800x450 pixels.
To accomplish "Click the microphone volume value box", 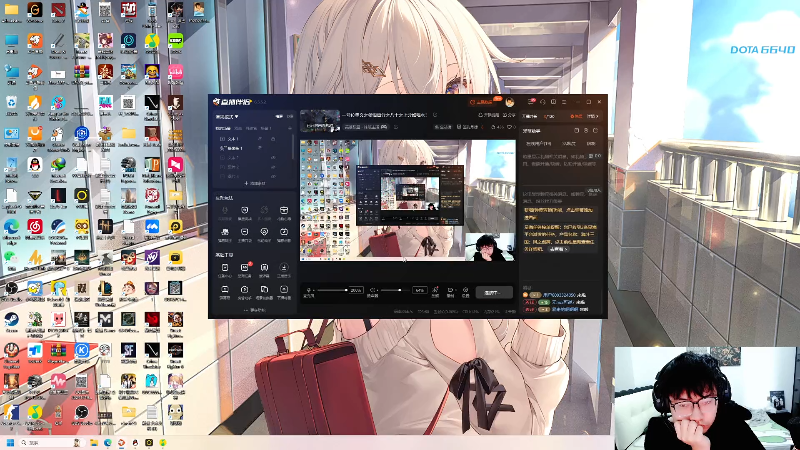I will pyautogui.click(x=356, y=290).
